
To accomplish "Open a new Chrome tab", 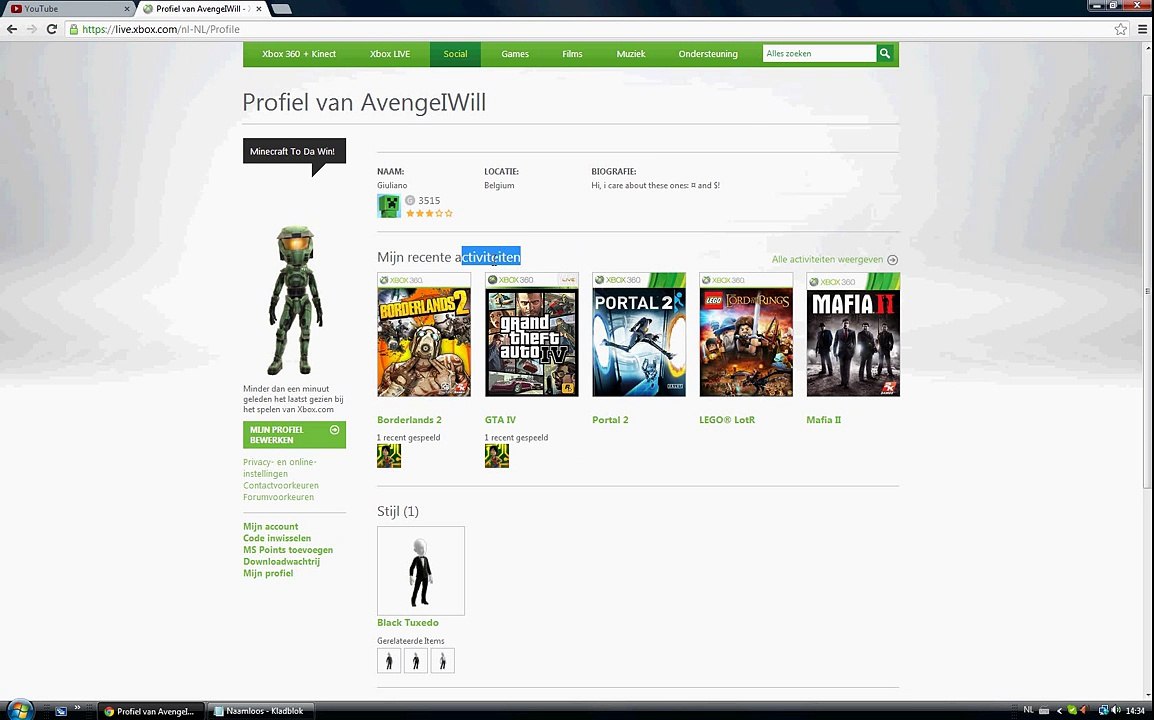I will click(x=281, y=9).
